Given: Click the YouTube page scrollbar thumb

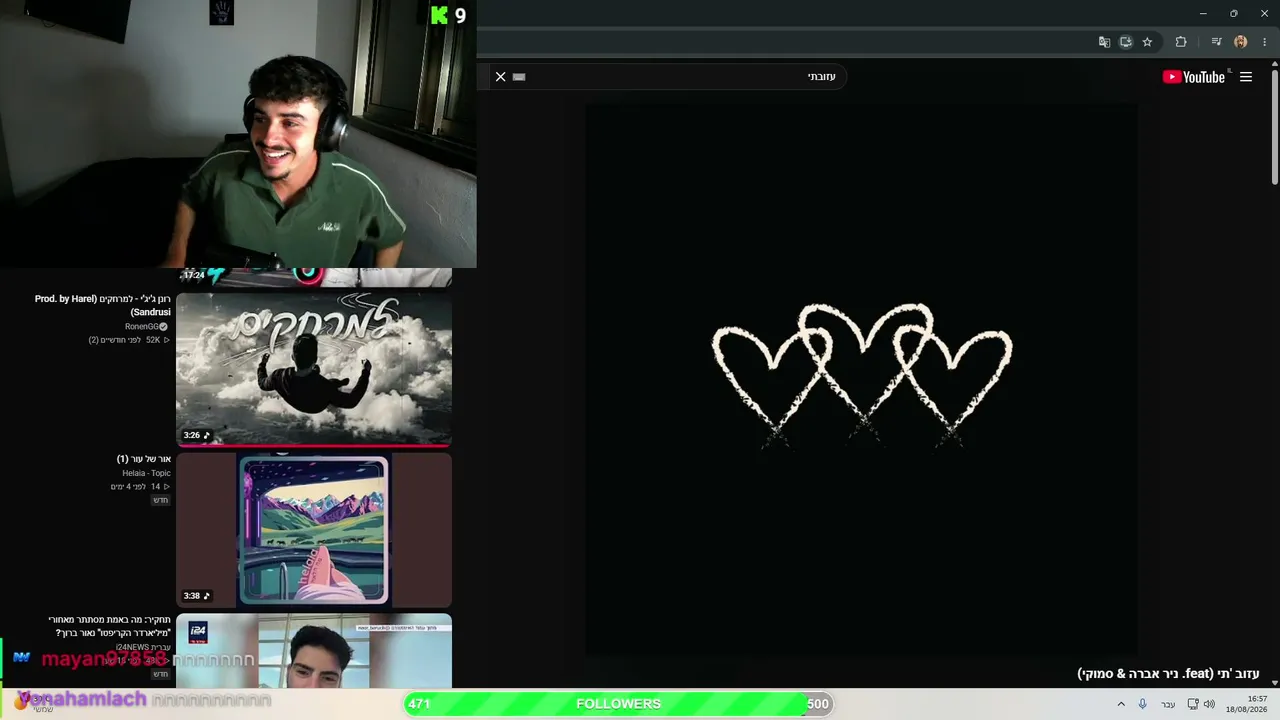Looking at the screenshot, I should pos(1275,127).
